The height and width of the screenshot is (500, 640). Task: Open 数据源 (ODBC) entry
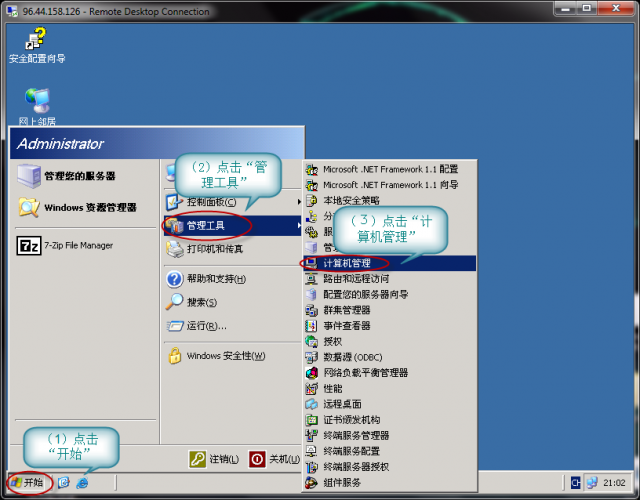pos(390,357)
